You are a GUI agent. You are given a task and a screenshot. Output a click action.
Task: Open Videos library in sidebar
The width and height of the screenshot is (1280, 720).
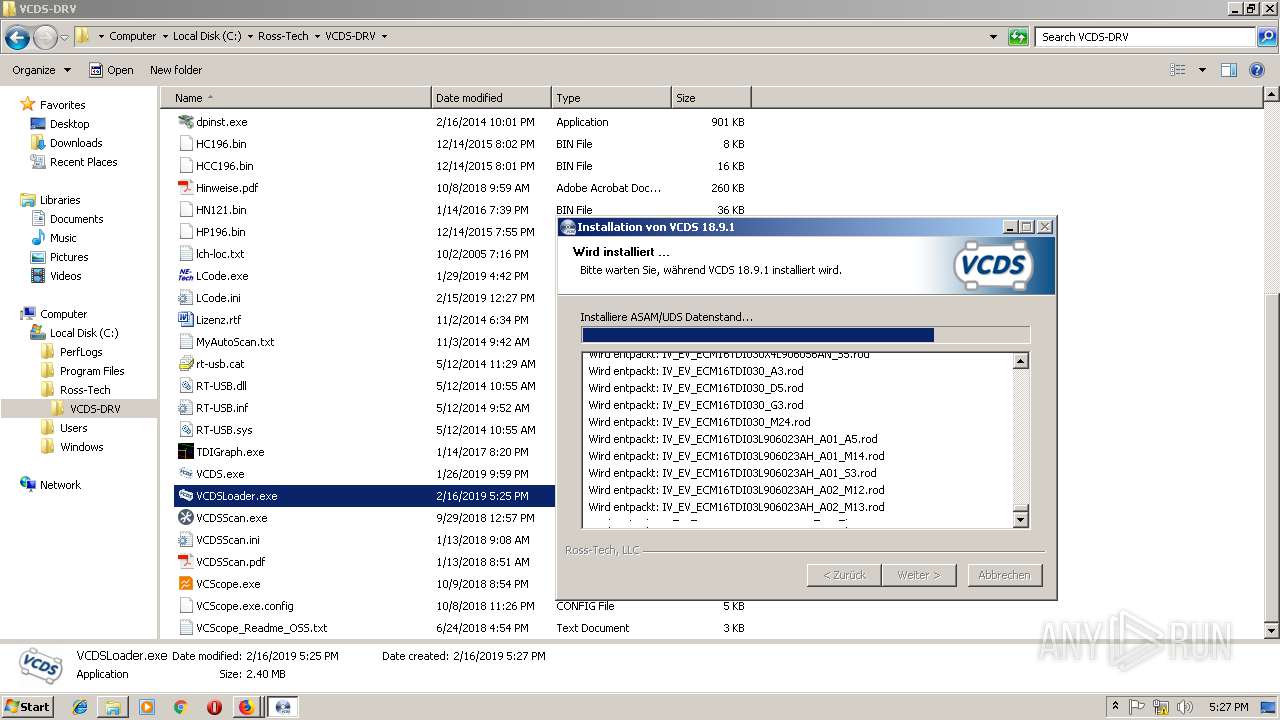coord(66,276)
